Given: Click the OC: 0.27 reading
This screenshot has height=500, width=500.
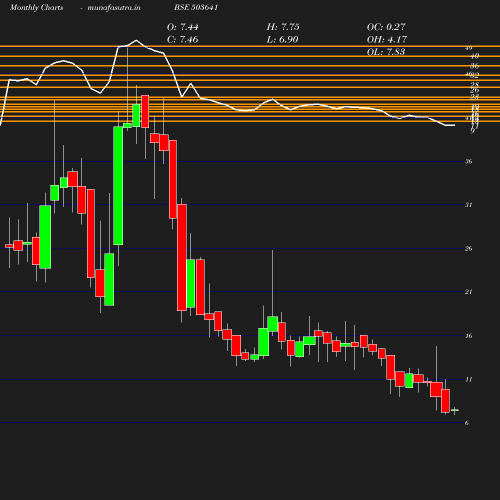Looking at the screenshot, I should point(386,27).
